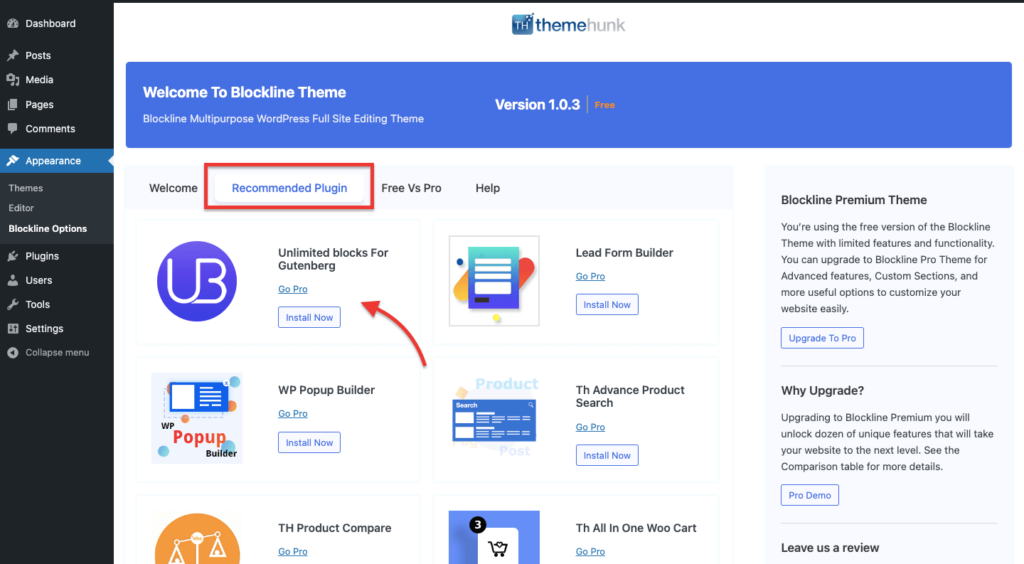Viewport: 1024px width, 564px height.
Task: Follow Go Pro link under Unlimited blocks
Action: (x=293, y=289)
